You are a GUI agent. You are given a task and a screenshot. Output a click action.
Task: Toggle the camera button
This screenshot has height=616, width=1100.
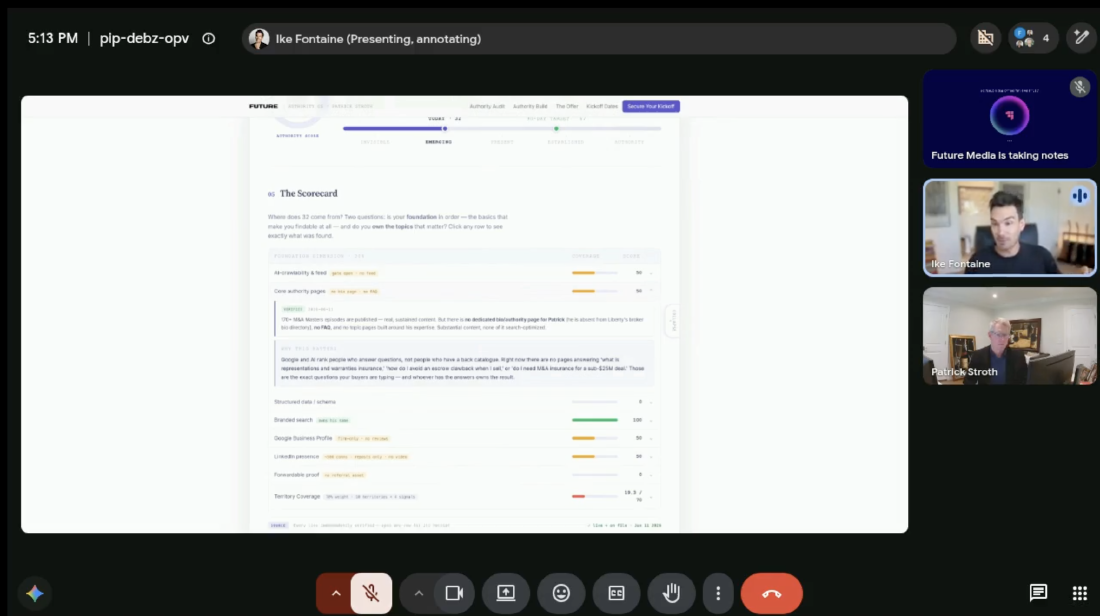tap(455, 594)
